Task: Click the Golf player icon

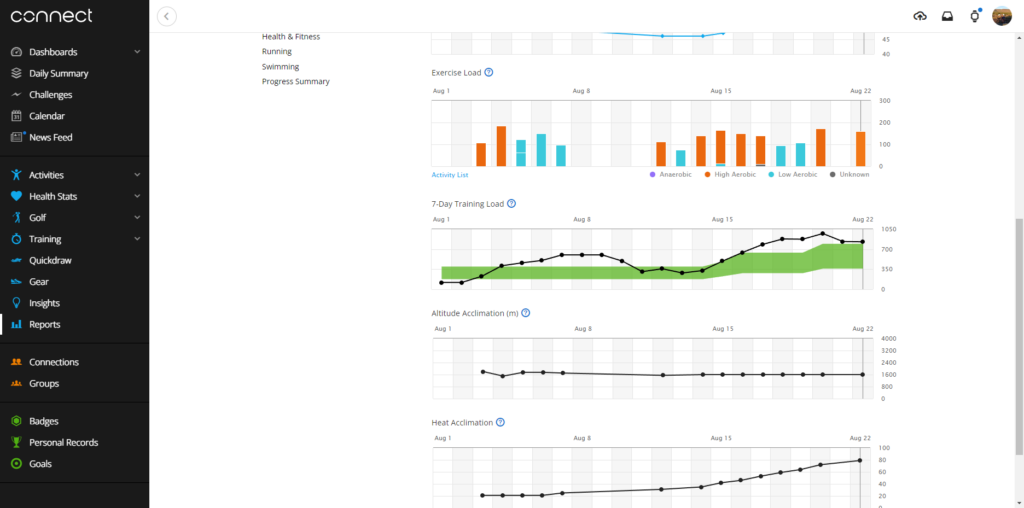Action: tap(17, 217)
